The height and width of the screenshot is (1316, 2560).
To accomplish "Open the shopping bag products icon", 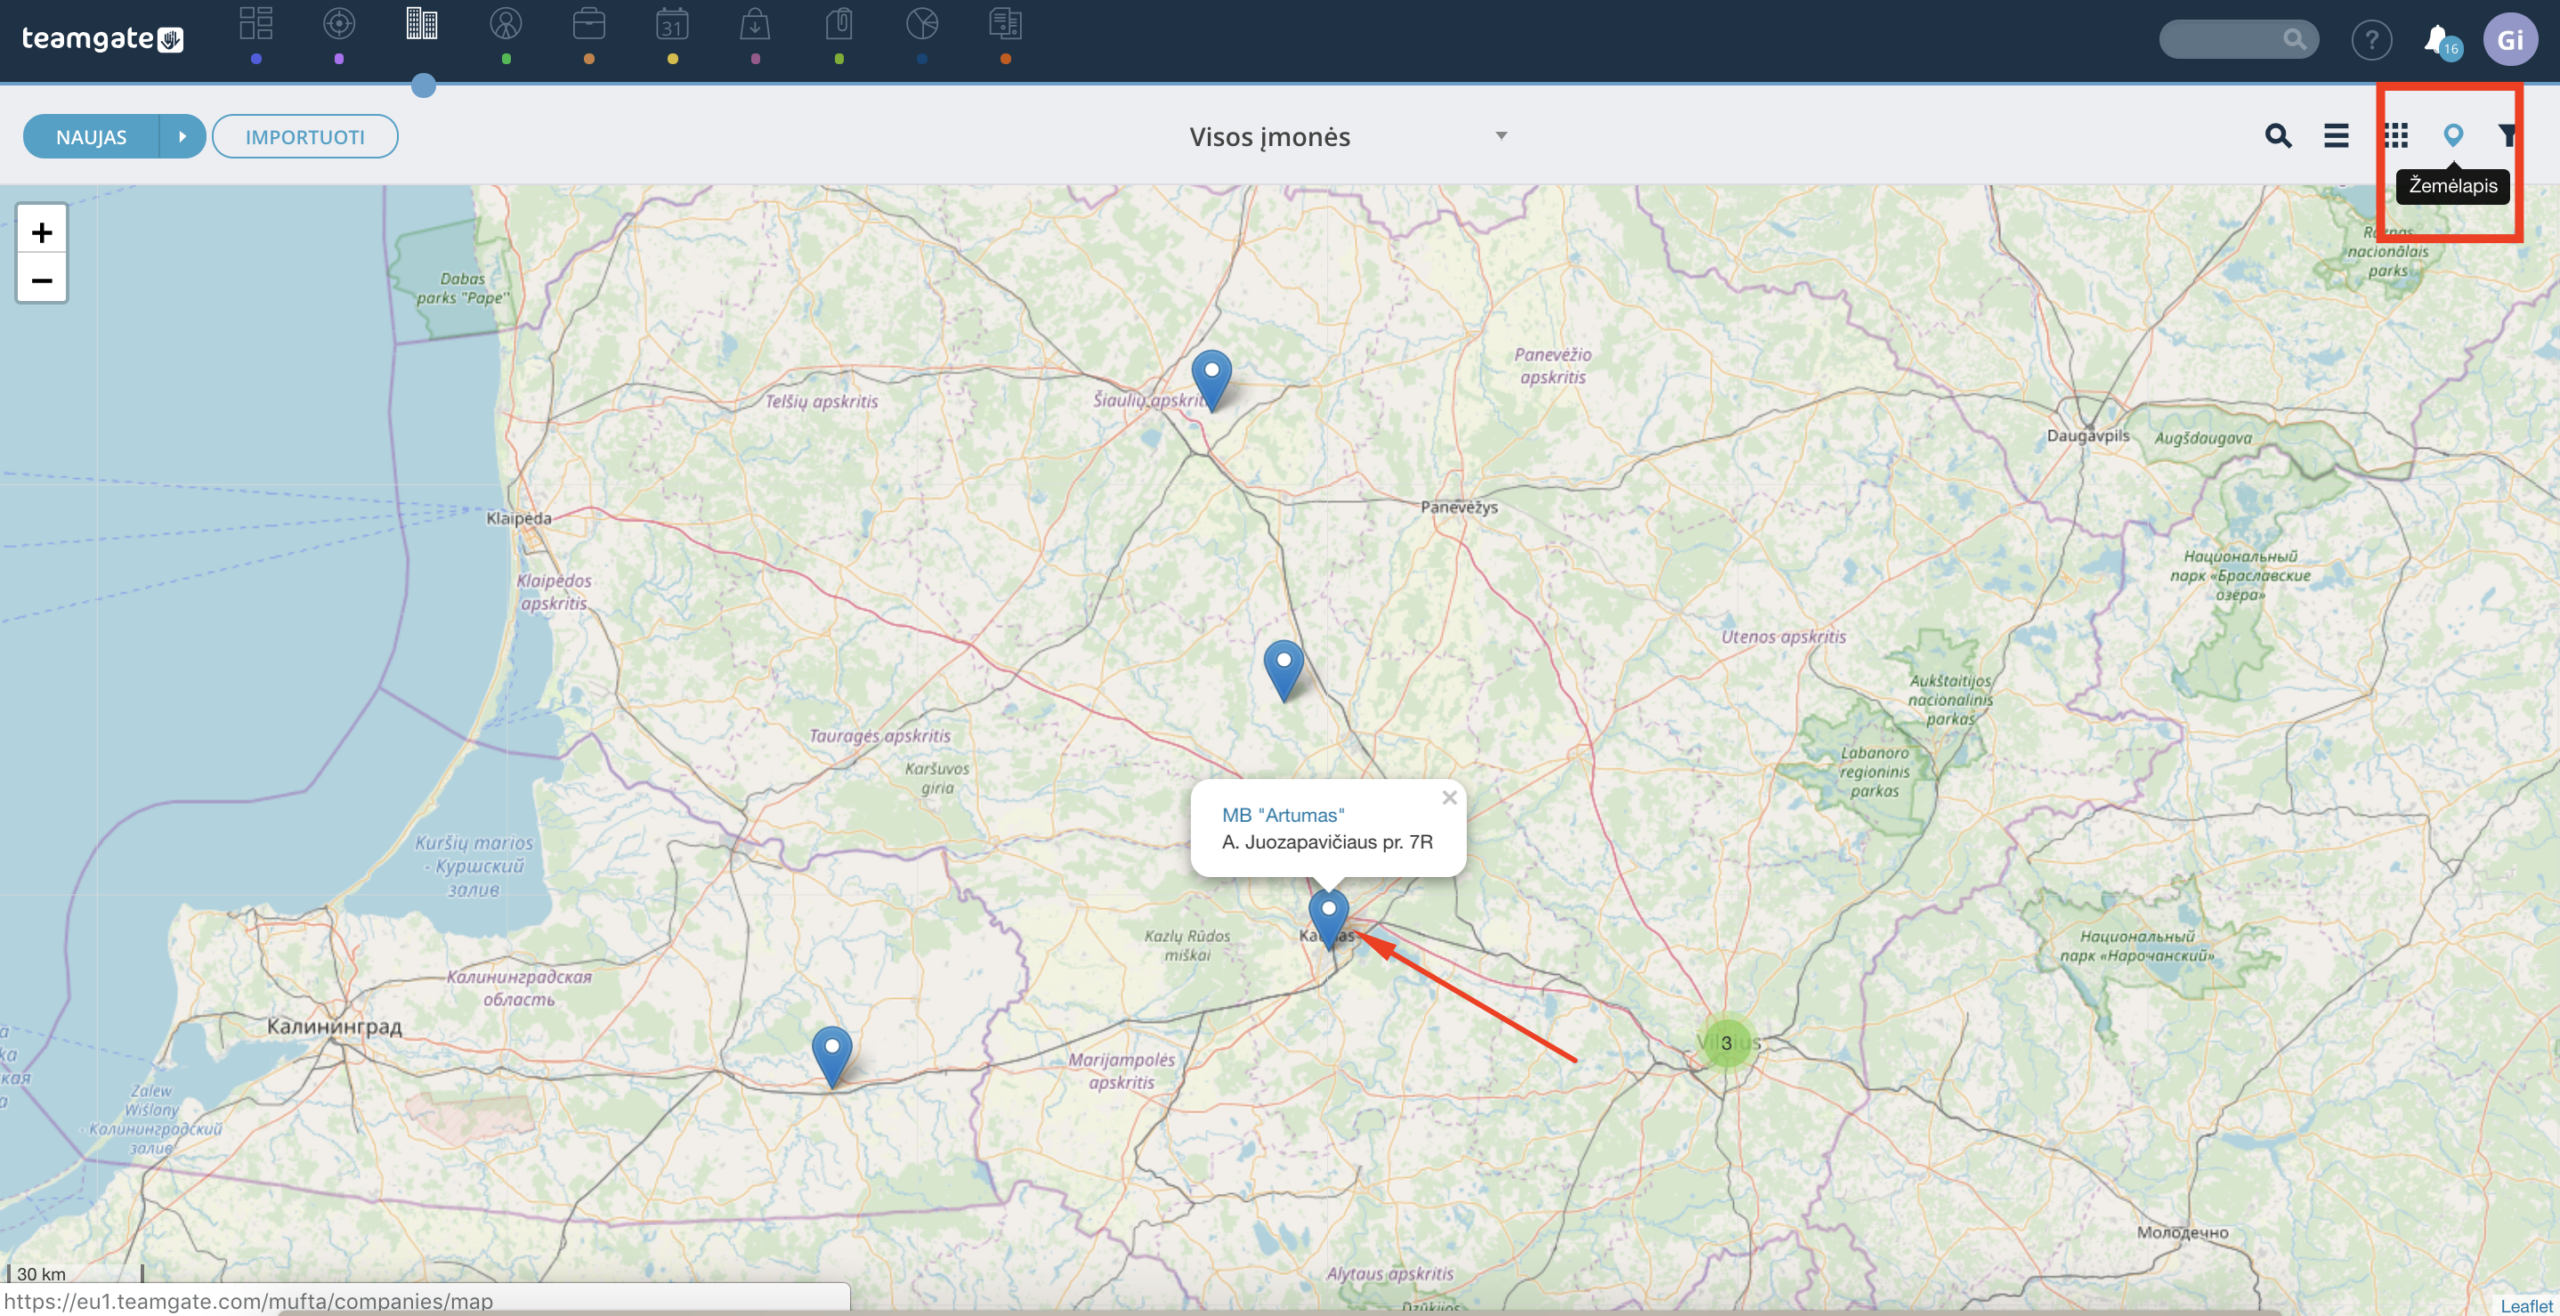I will 755,24.
